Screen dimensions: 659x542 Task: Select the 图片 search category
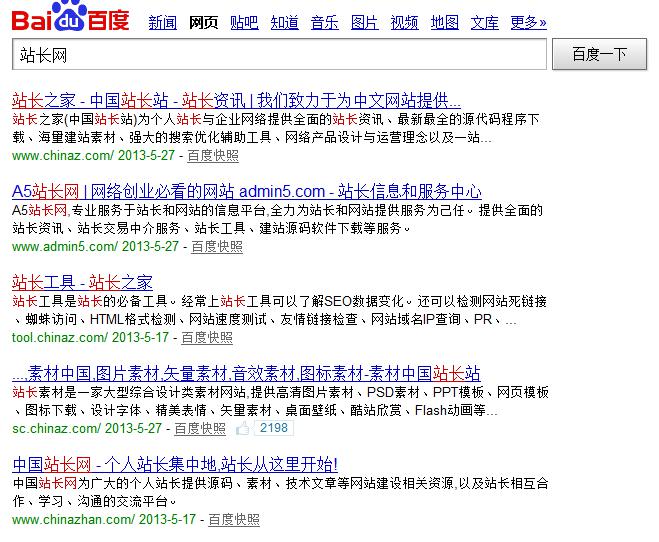pyautogui.click(x=364, y=22)
